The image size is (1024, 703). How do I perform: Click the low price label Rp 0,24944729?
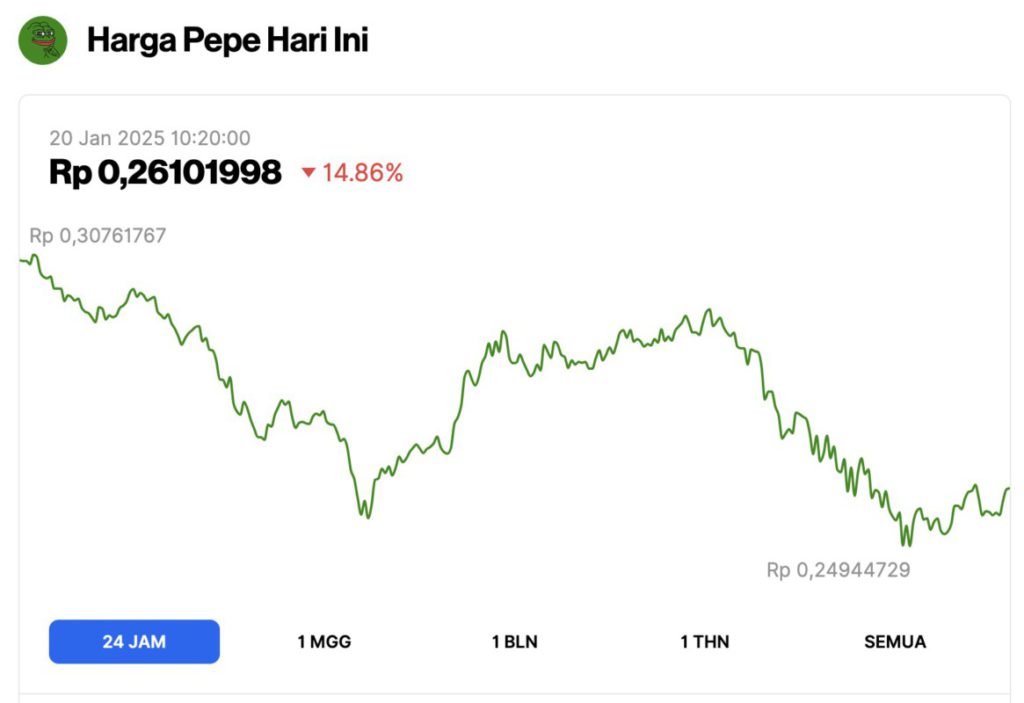[838, 570]
